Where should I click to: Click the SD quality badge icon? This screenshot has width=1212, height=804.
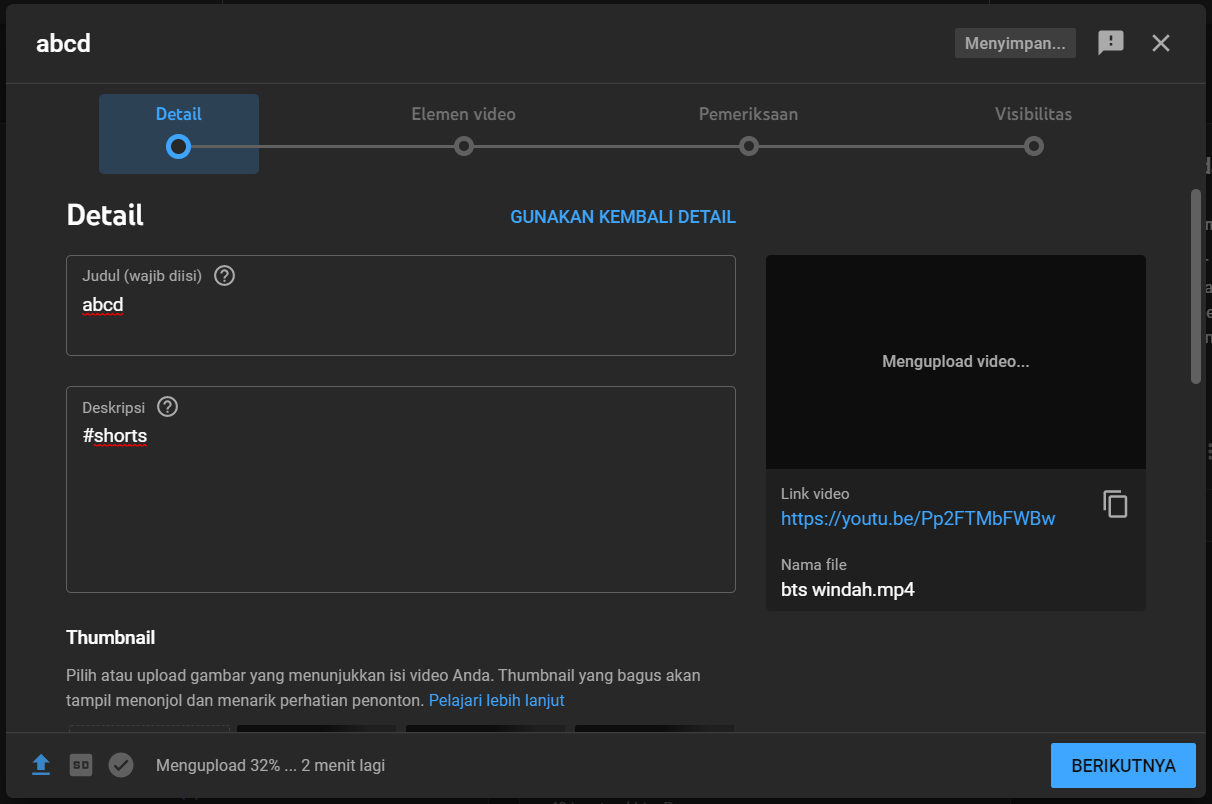tap(80, 764)
